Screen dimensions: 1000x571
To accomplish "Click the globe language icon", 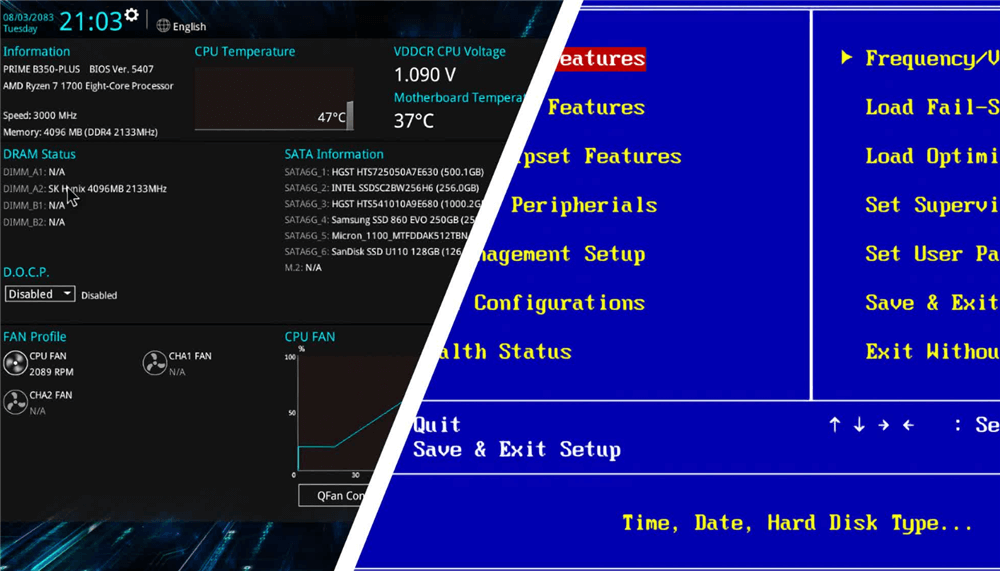I will pos(164,26).
